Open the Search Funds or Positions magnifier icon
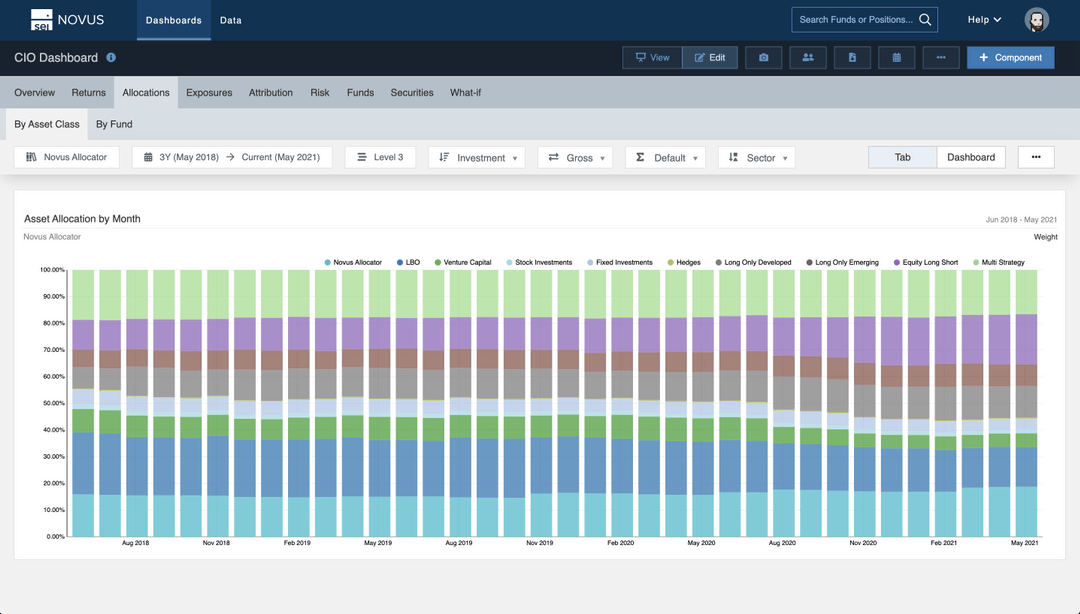This screenshot has width=1080, height=614. click(925, 19)
